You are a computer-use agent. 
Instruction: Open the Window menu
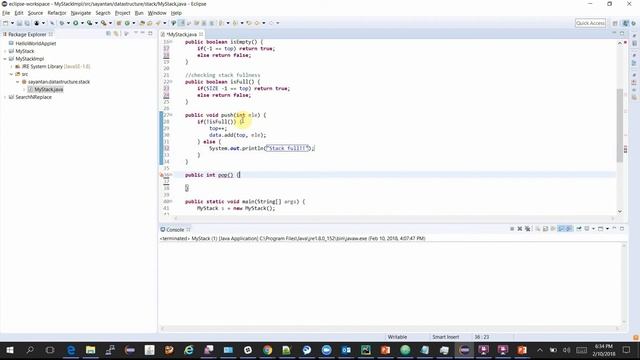pyautogui.click(x=157, y=13)
